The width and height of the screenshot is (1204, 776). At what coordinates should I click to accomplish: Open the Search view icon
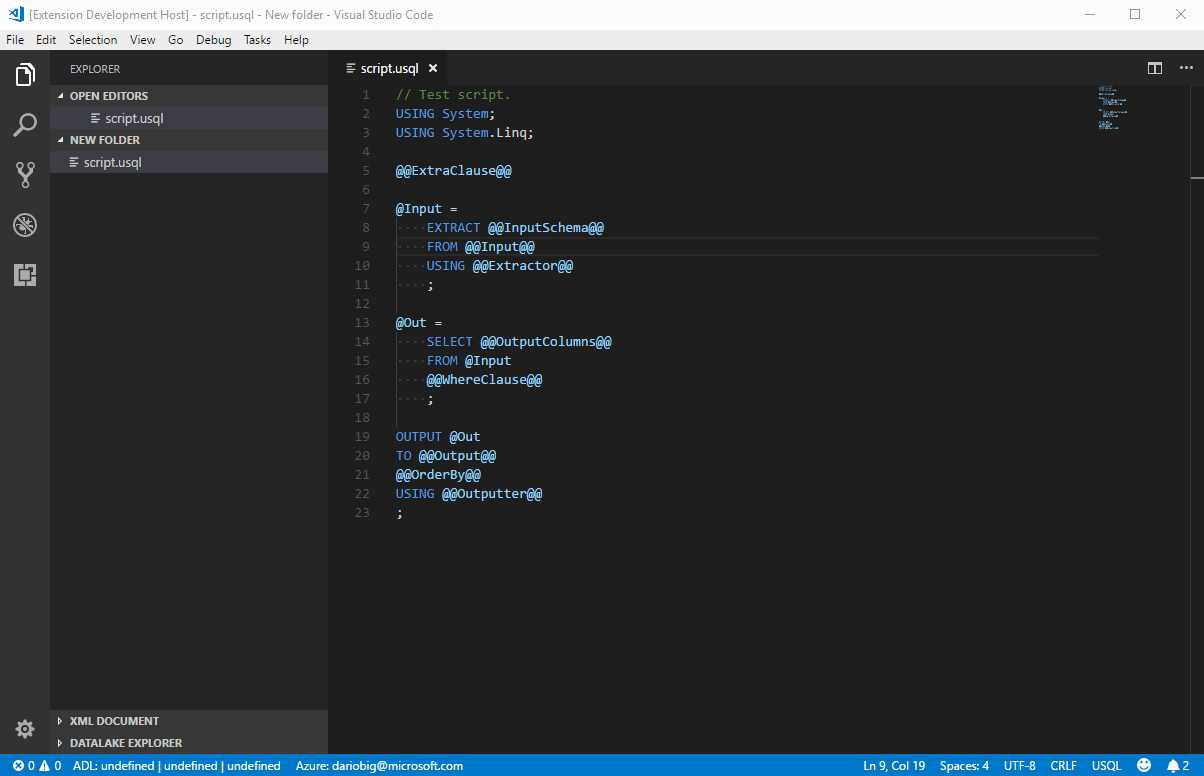pos(25,125)
